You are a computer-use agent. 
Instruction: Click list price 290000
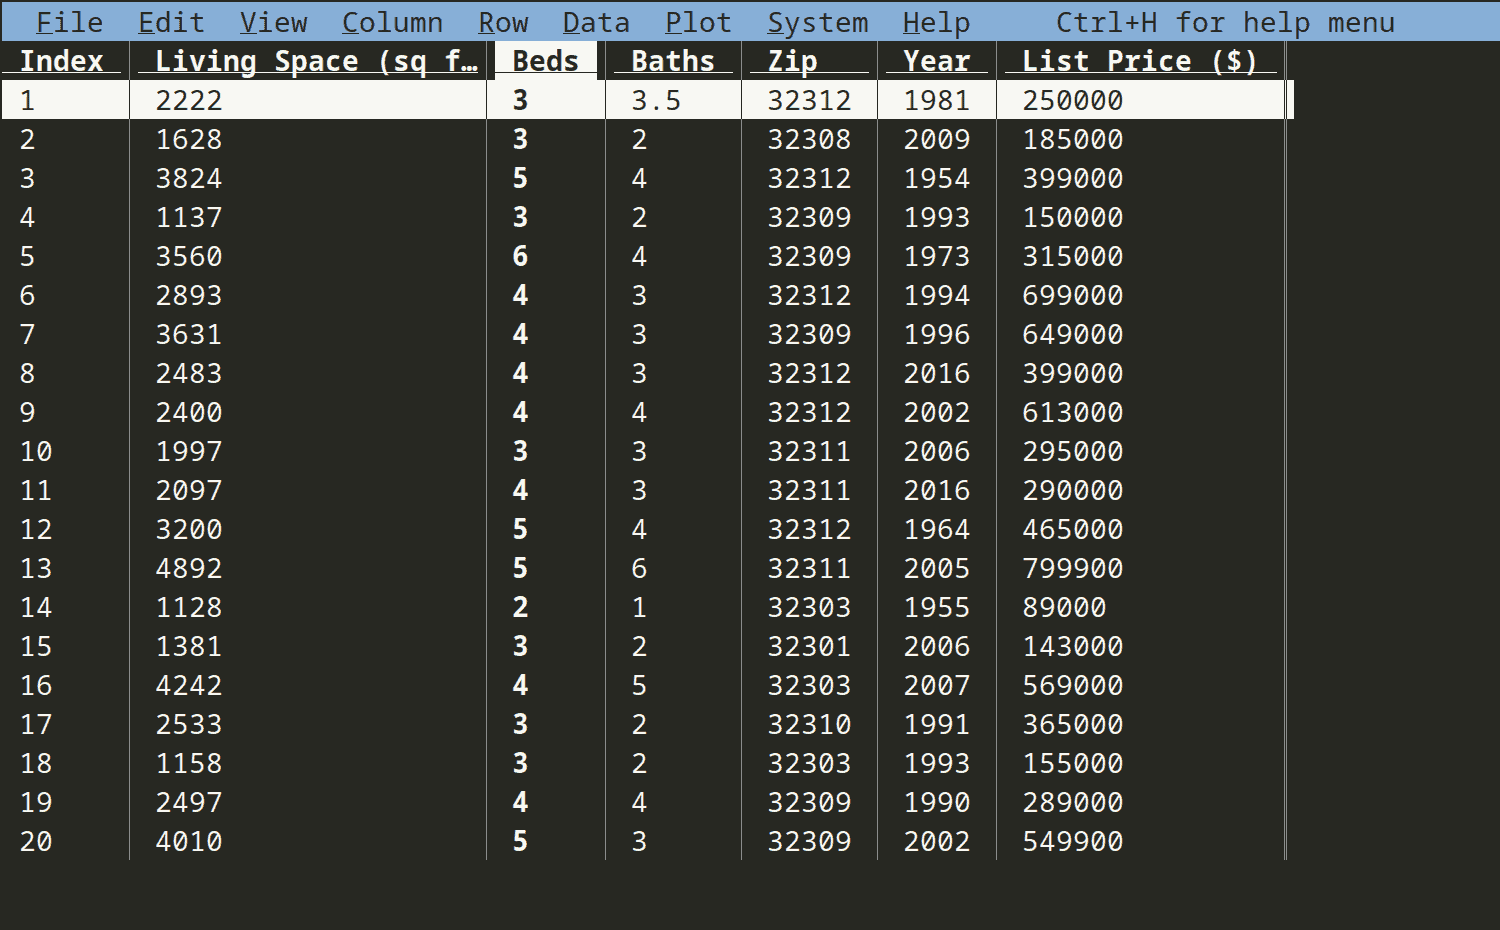pyautogui.click(x=1073, y=490)
